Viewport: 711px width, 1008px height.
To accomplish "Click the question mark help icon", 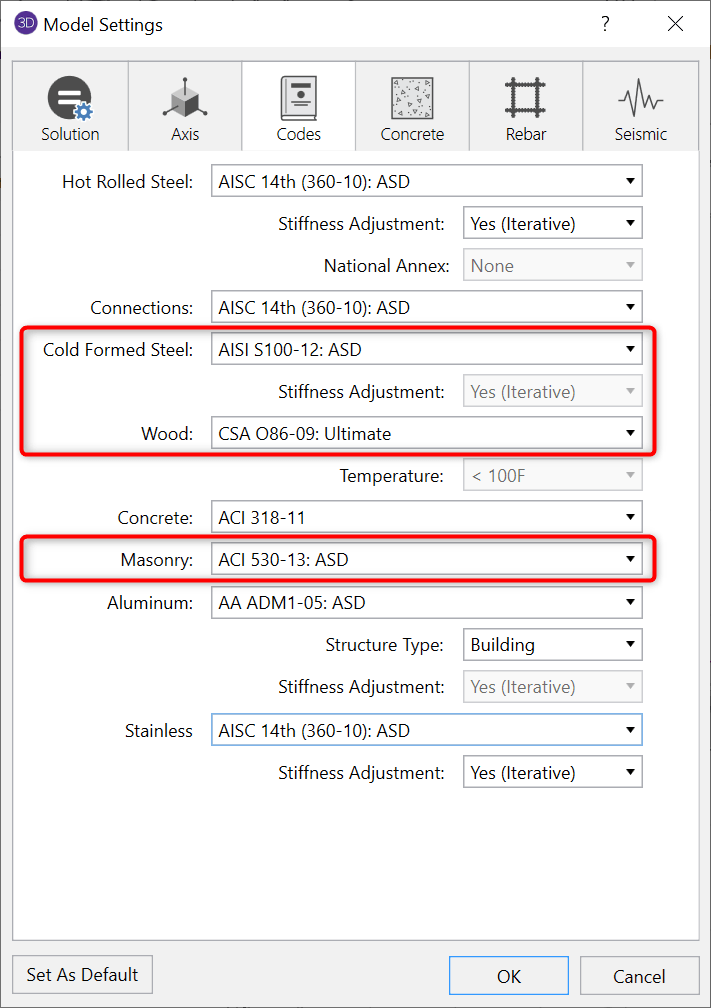I will pyautogui.click(x=605, y=24).
